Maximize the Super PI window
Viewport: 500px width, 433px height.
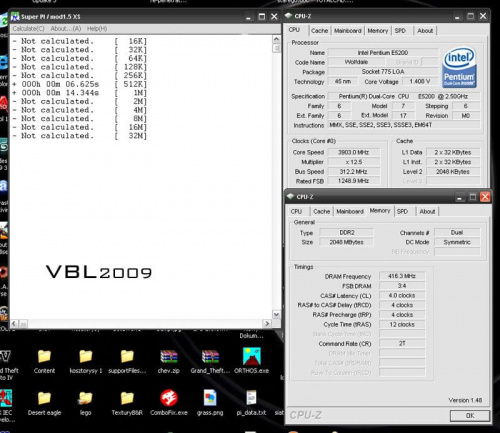(262, 16)
